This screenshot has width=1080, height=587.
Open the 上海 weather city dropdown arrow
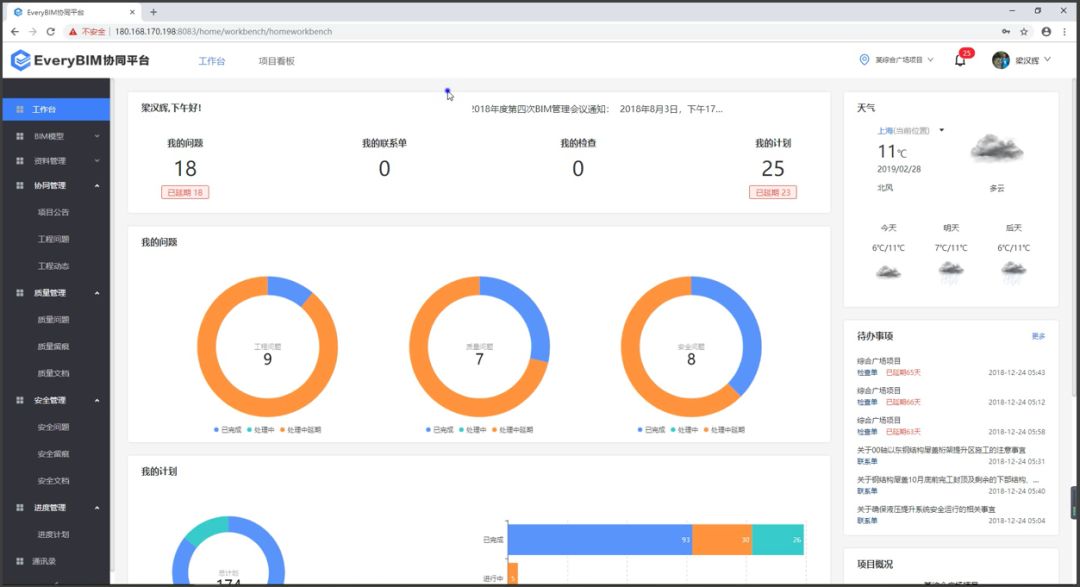(x=942, y=130)
